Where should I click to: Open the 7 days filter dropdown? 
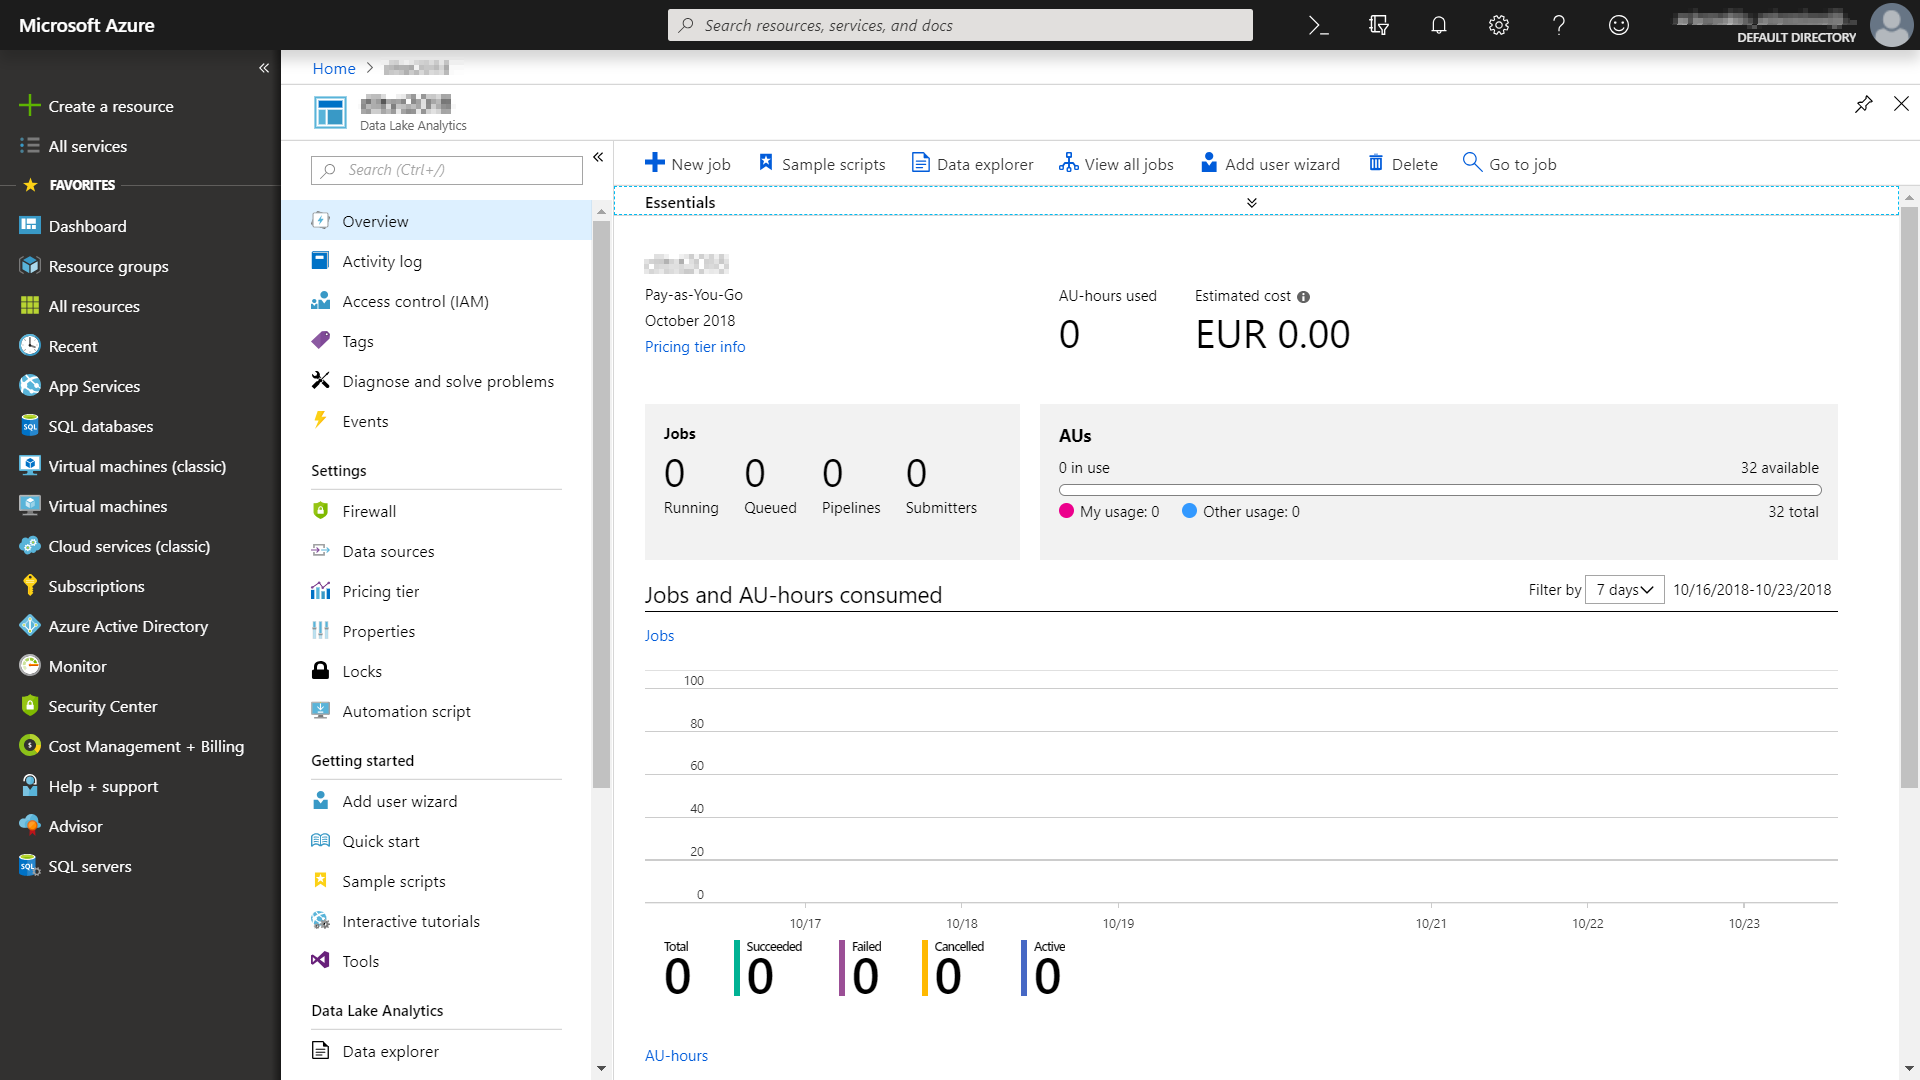click(1624, 590)
